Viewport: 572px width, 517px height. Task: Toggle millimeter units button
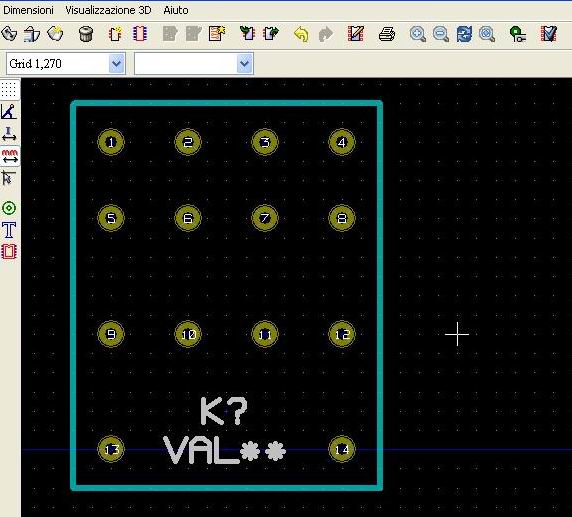tap(10, 156)
